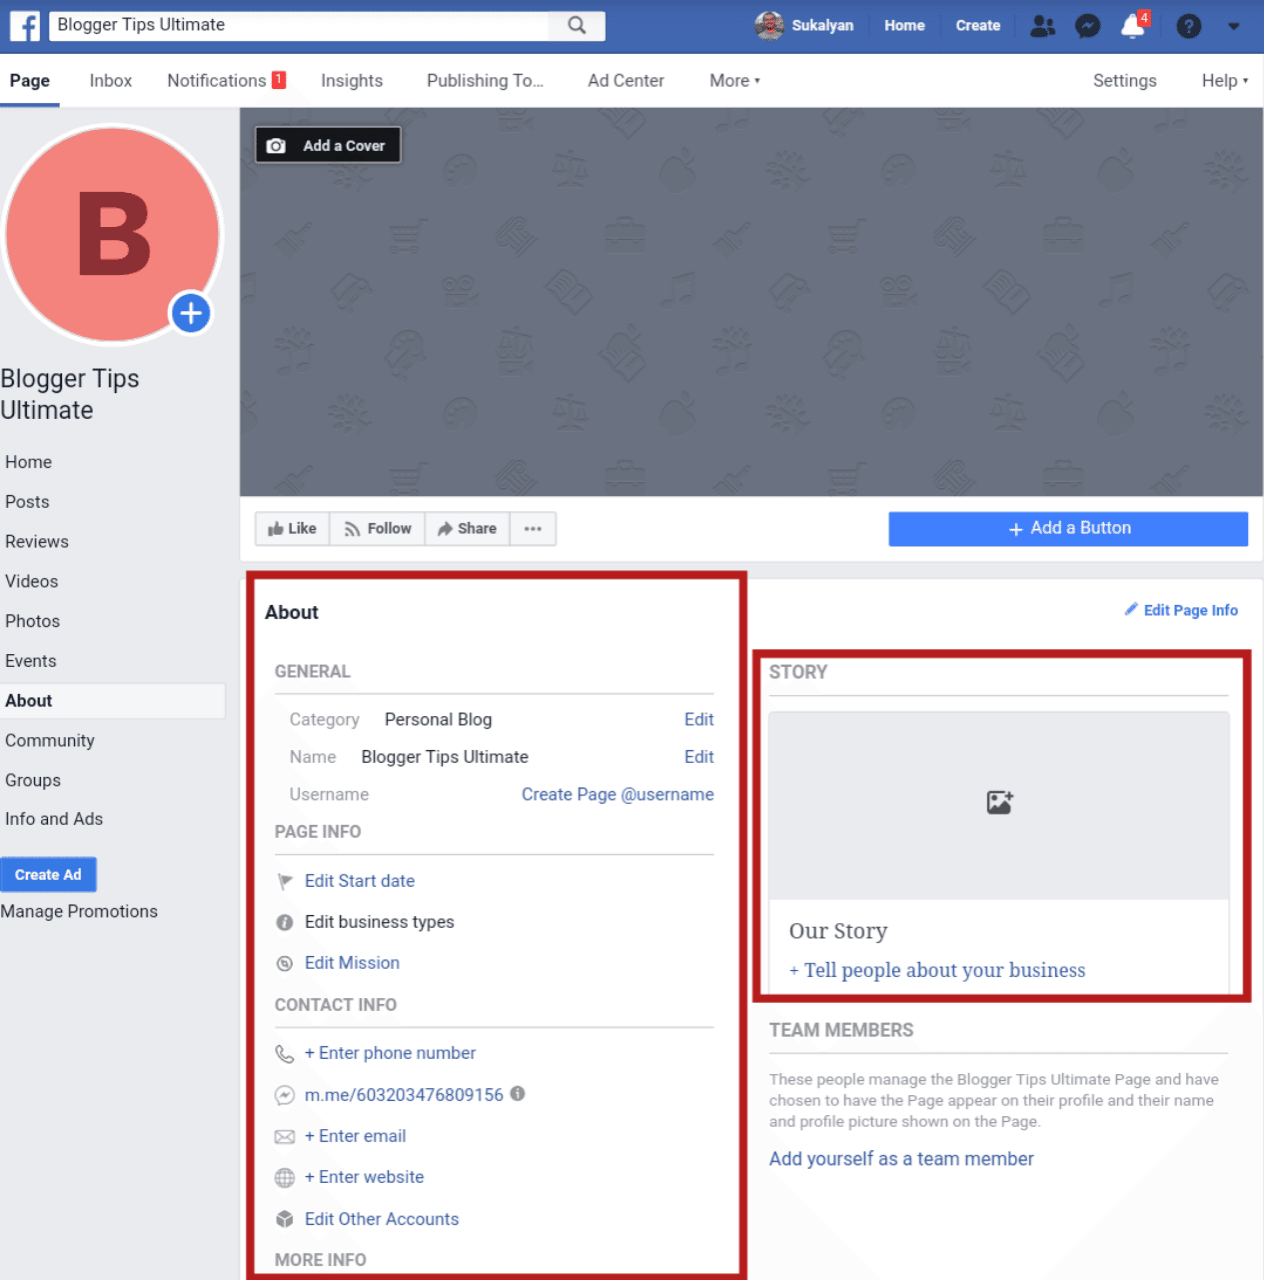
Task: Open Videos in the left sidebar
Action: point(32,581)
